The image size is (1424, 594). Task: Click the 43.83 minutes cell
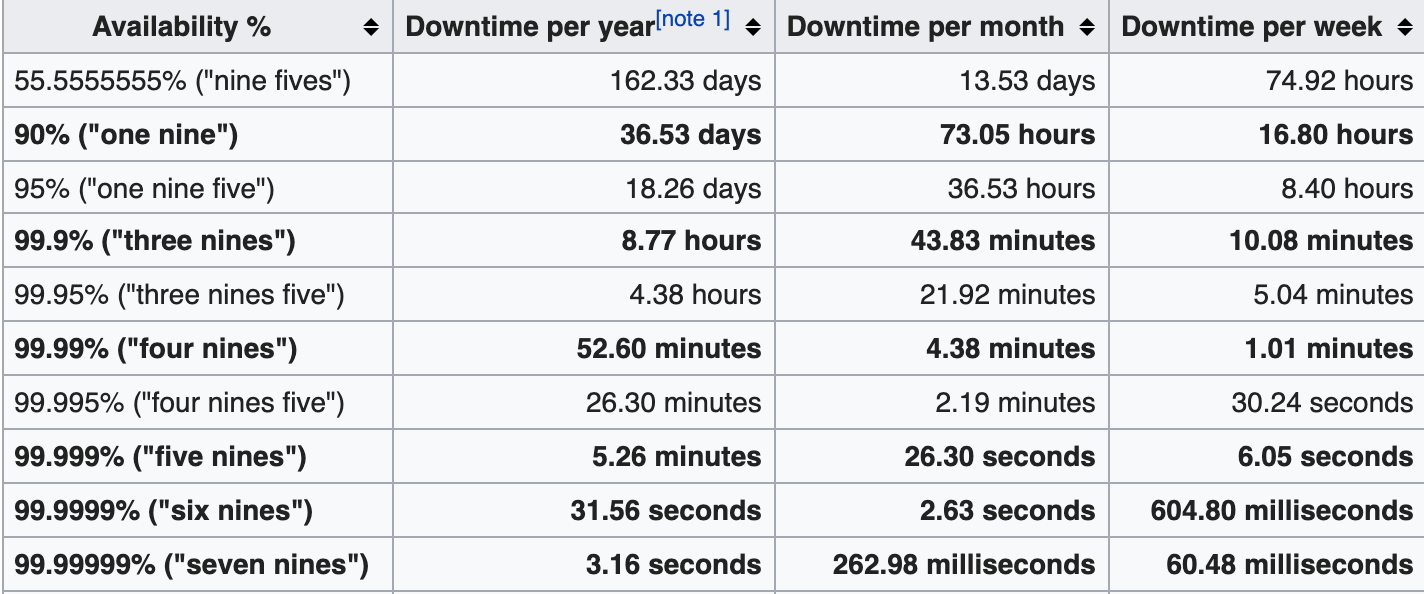point(942,241)
